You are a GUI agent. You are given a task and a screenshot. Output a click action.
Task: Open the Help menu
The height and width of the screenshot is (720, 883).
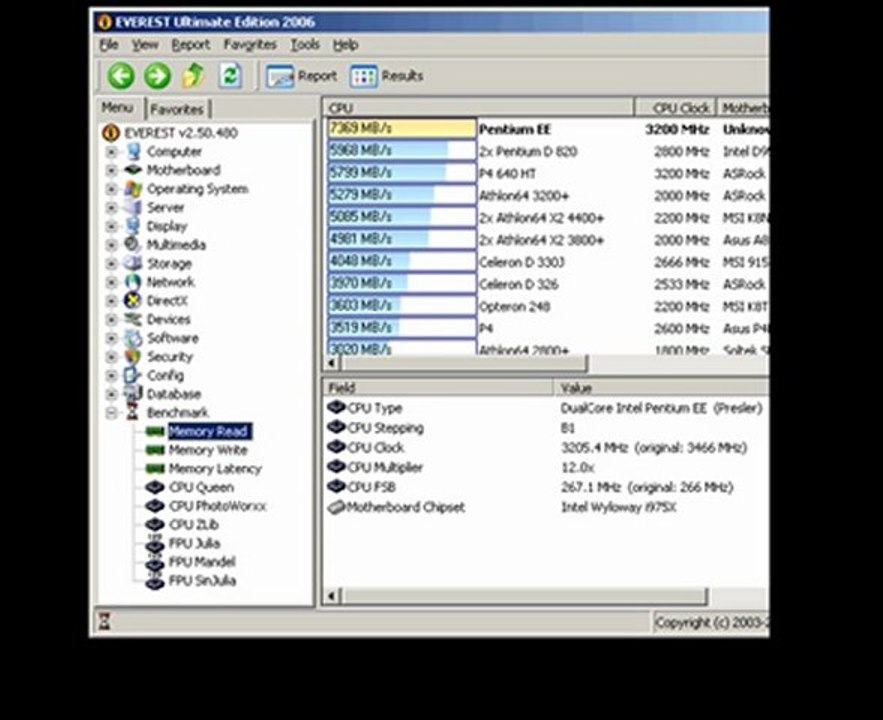coord(345,44)
